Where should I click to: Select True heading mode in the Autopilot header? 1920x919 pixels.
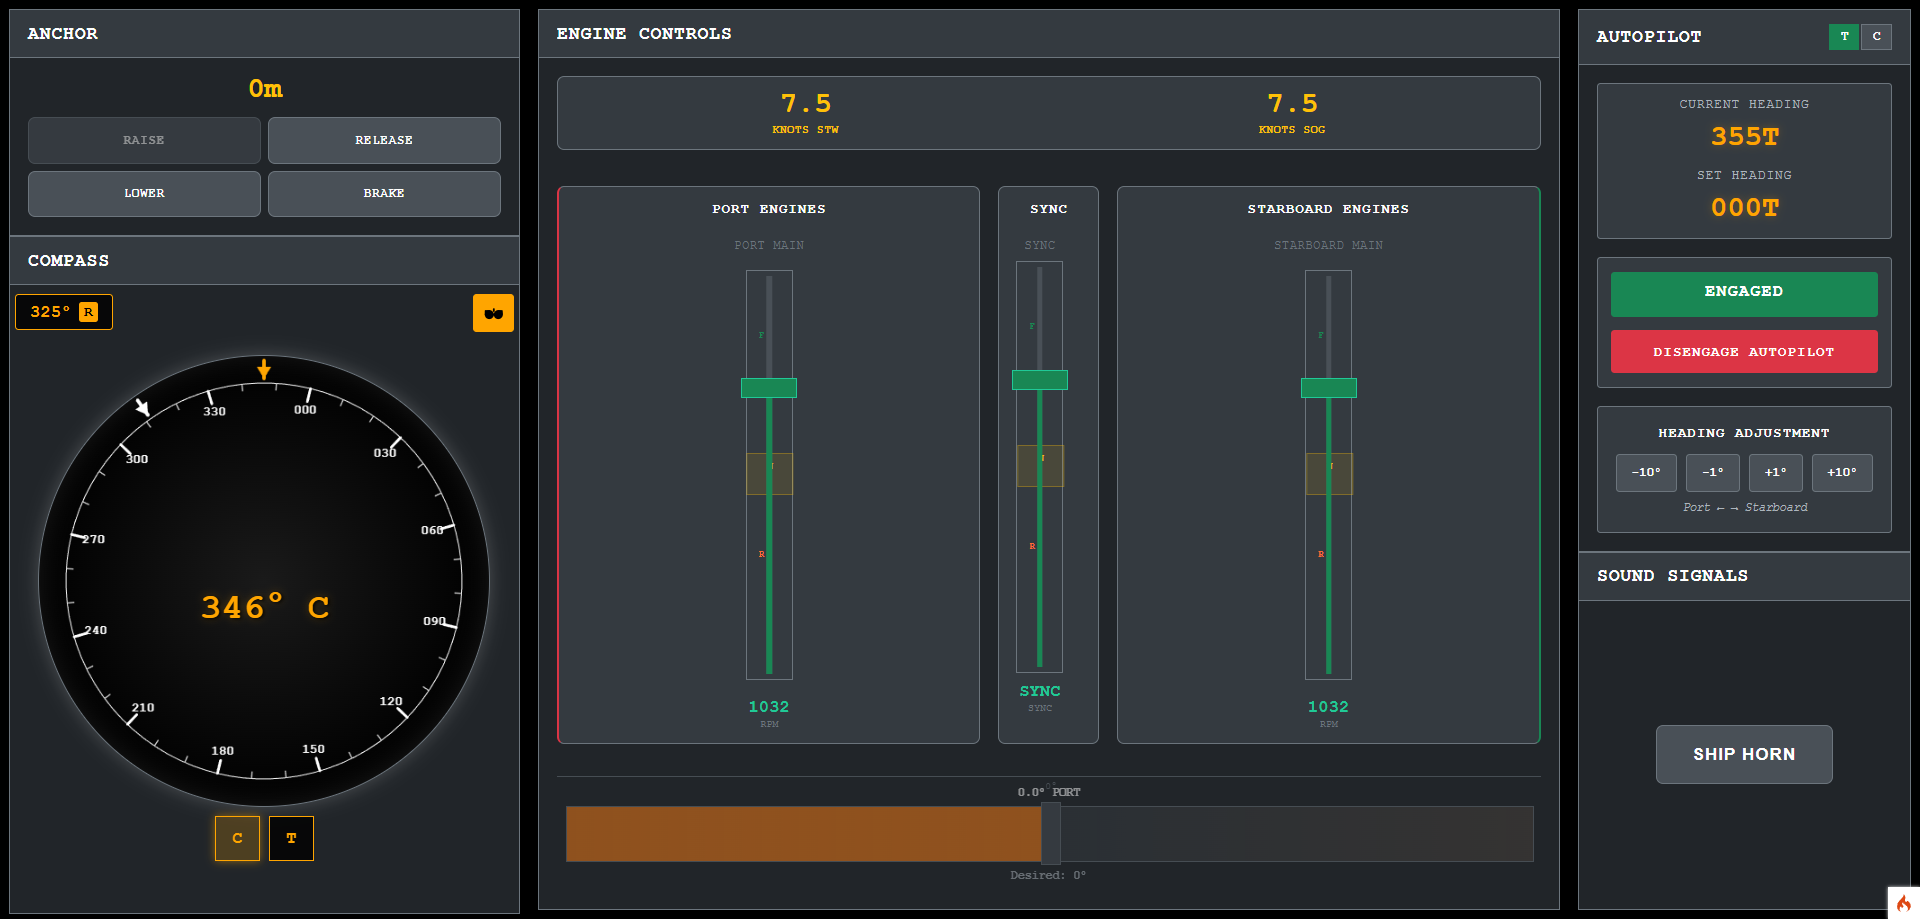[1843, 37]
